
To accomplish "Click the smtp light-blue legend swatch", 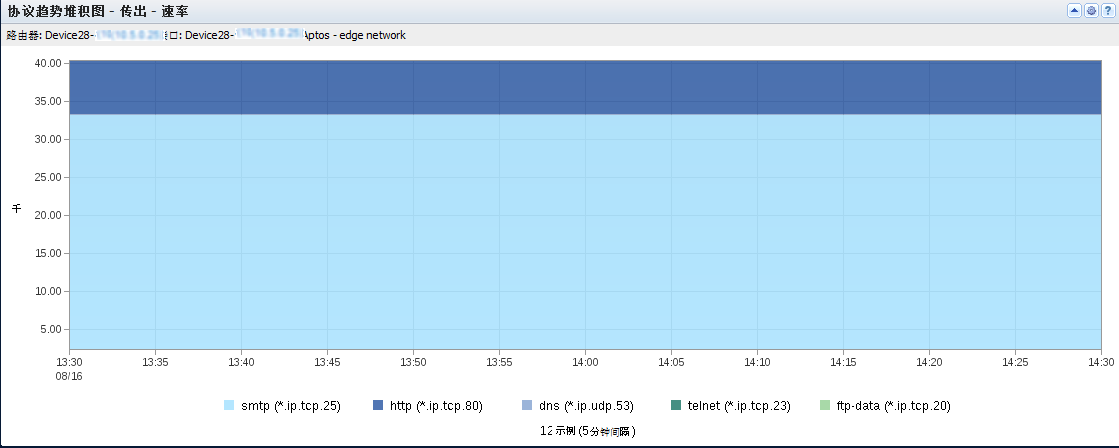I will click(229, 406).
